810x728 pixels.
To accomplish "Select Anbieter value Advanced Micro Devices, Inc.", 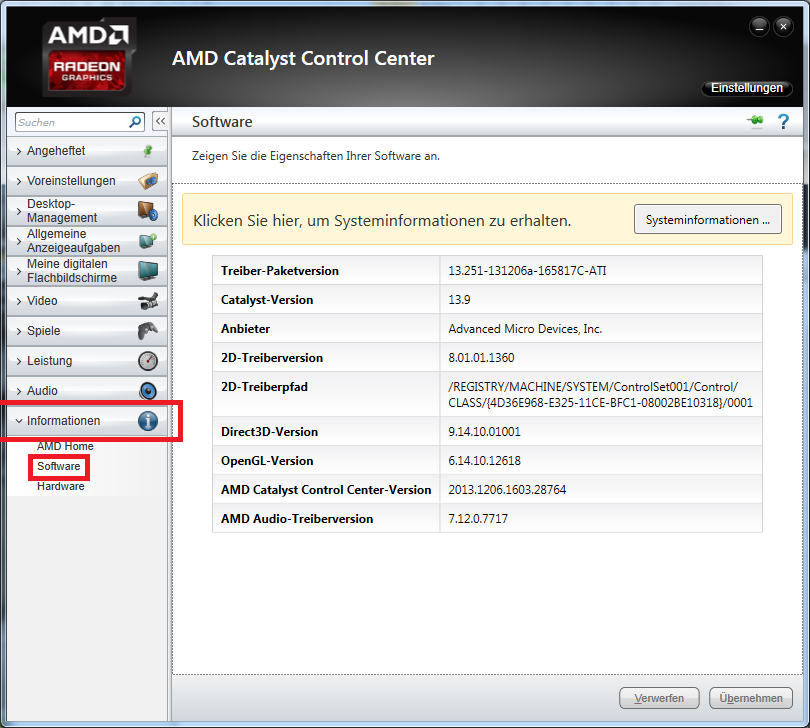I will 525,329.
